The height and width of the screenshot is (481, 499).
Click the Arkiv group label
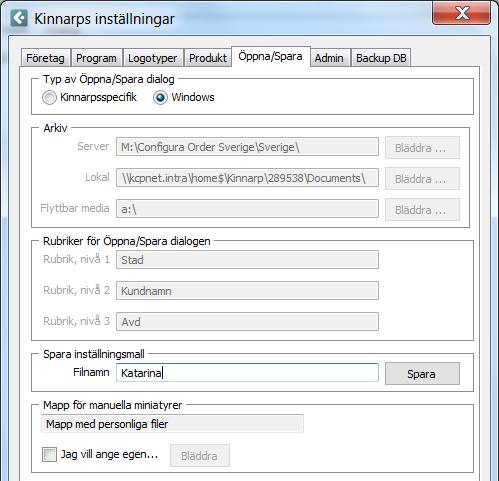pos(55,128)
